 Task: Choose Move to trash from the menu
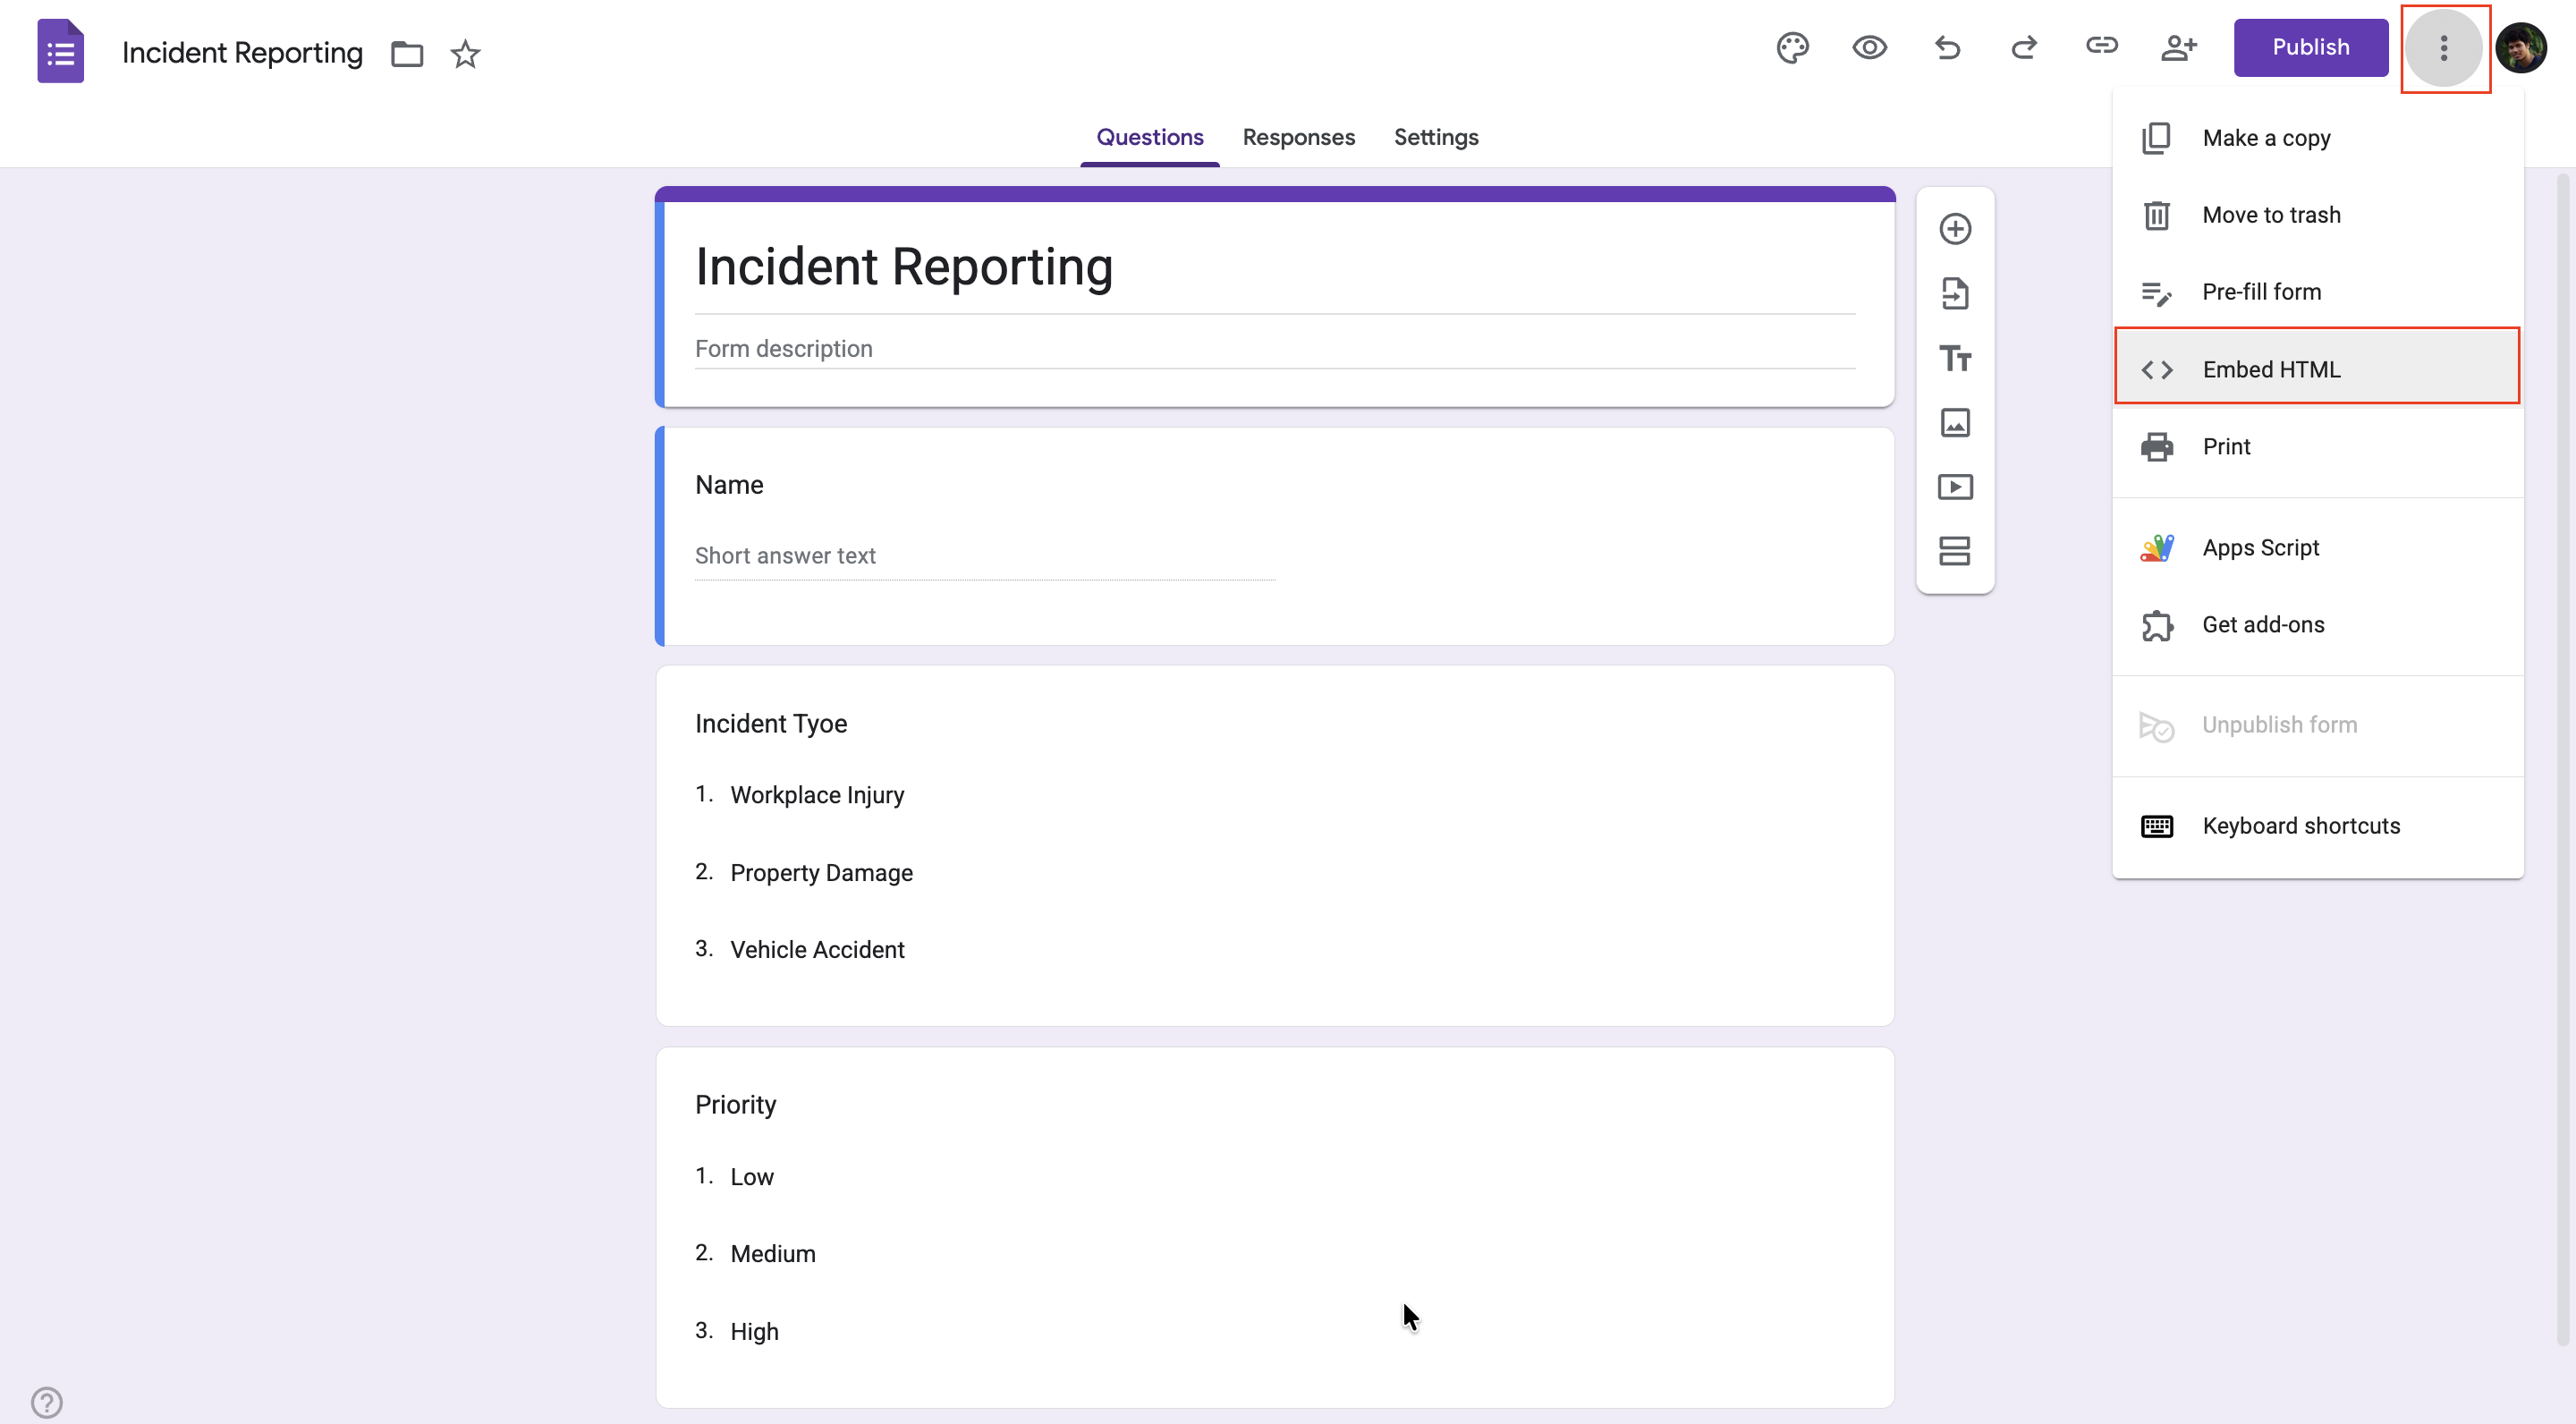coord(2271,214)
